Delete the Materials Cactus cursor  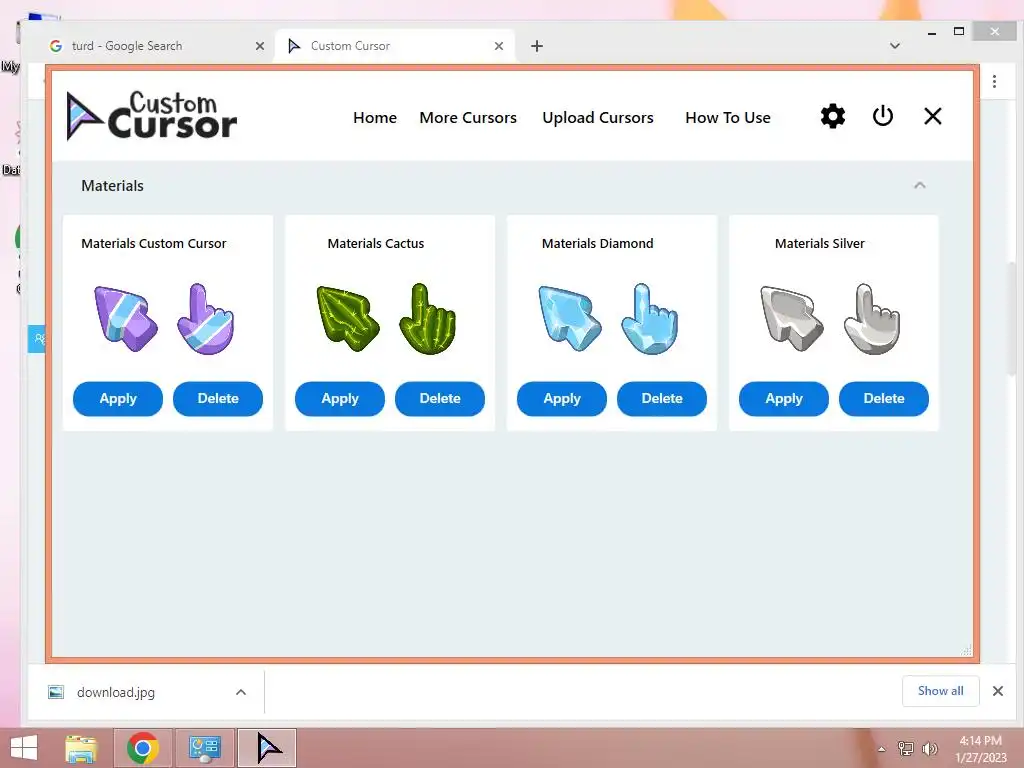(x=440, y=398)
